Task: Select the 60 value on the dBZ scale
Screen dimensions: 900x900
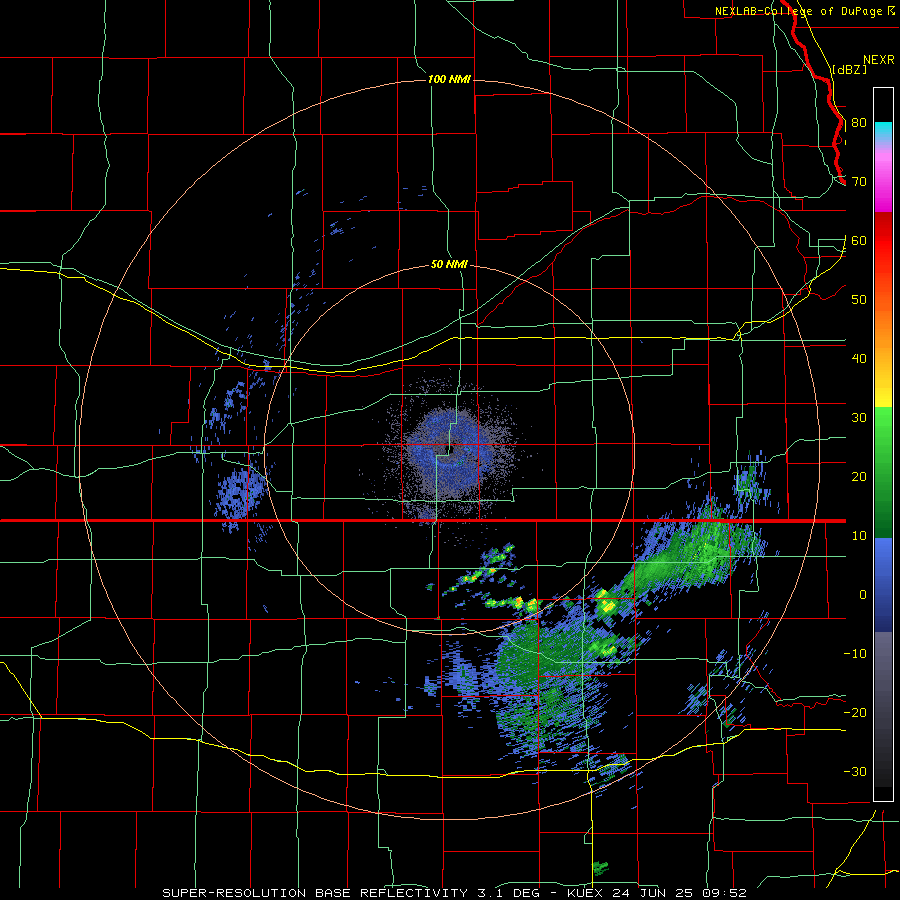Action: coord(859,240)
